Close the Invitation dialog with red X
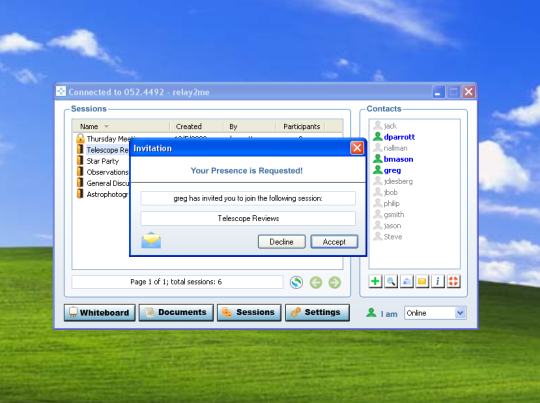Screen dimensions: 540x403 point(357,148)
